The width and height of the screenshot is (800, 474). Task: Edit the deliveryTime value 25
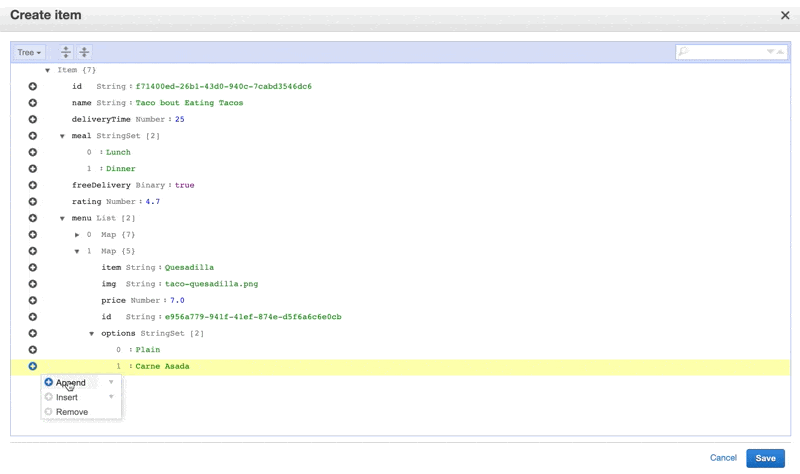(x=180, y=119)
